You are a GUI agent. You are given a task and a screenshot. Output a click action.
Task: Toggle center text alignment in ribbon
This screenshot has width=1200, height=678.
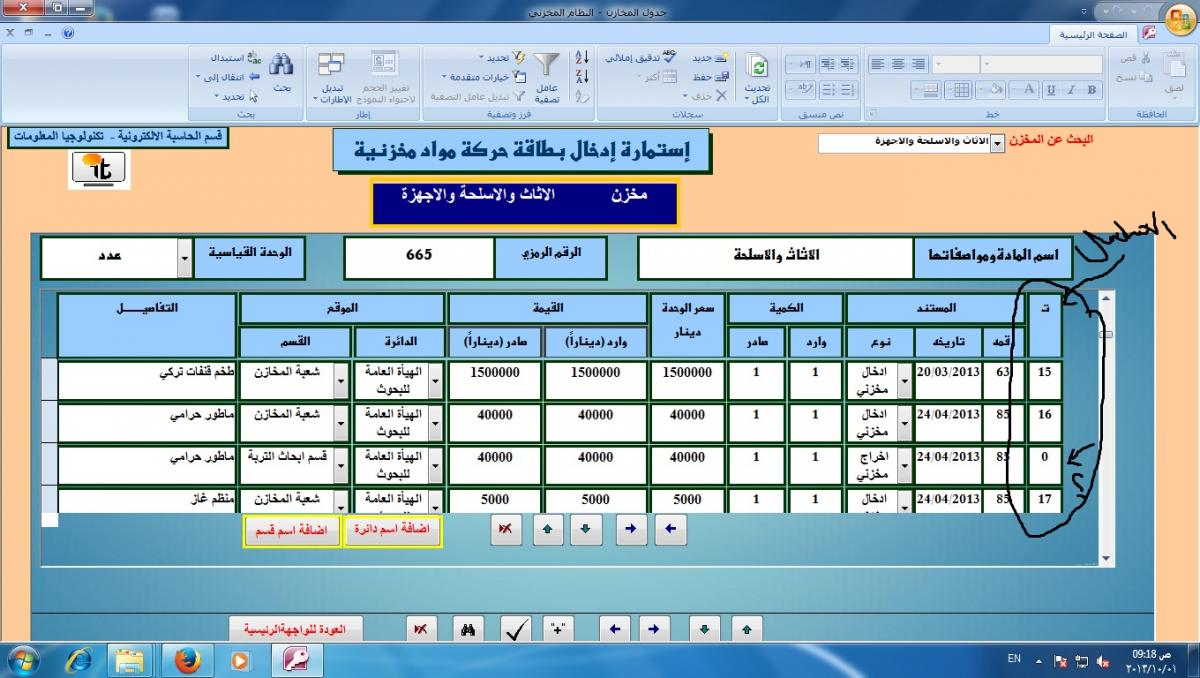tap(897, 64)
